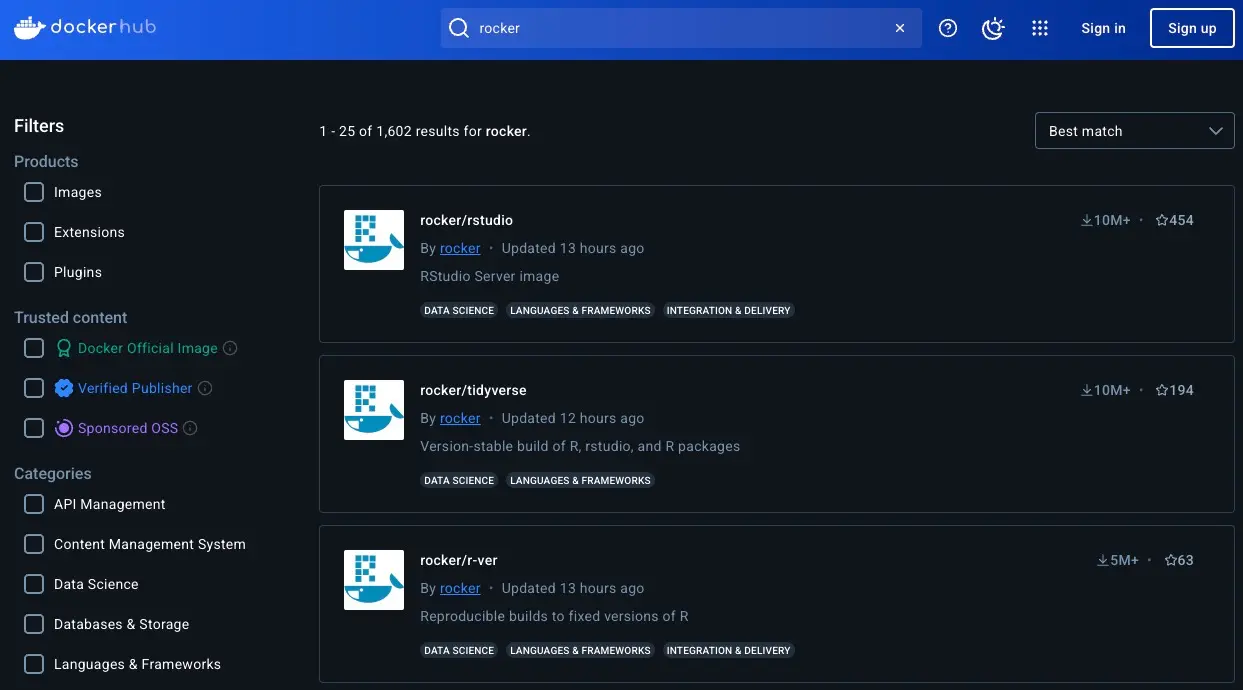Click the star icon on rocker/rstudio

coord(1162,220)
